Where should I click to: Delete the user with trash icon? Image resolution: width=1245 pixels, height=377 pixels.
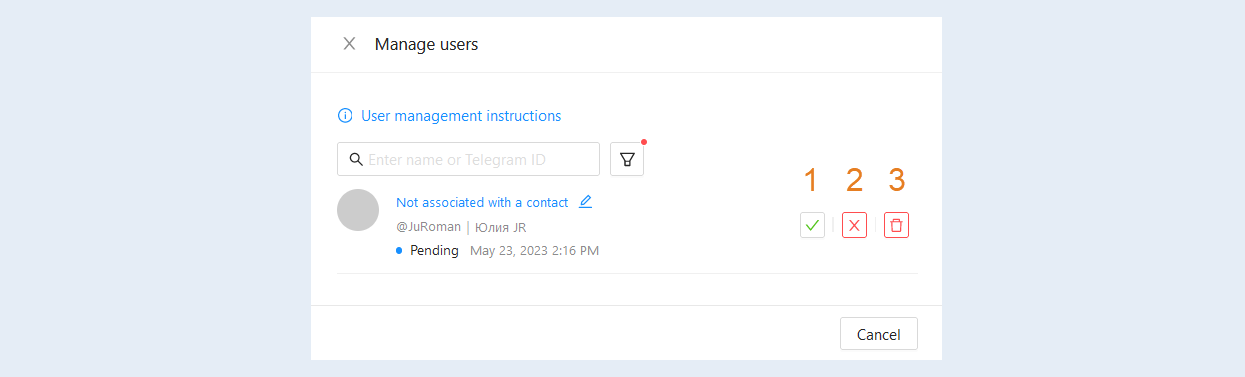(897, 225)
